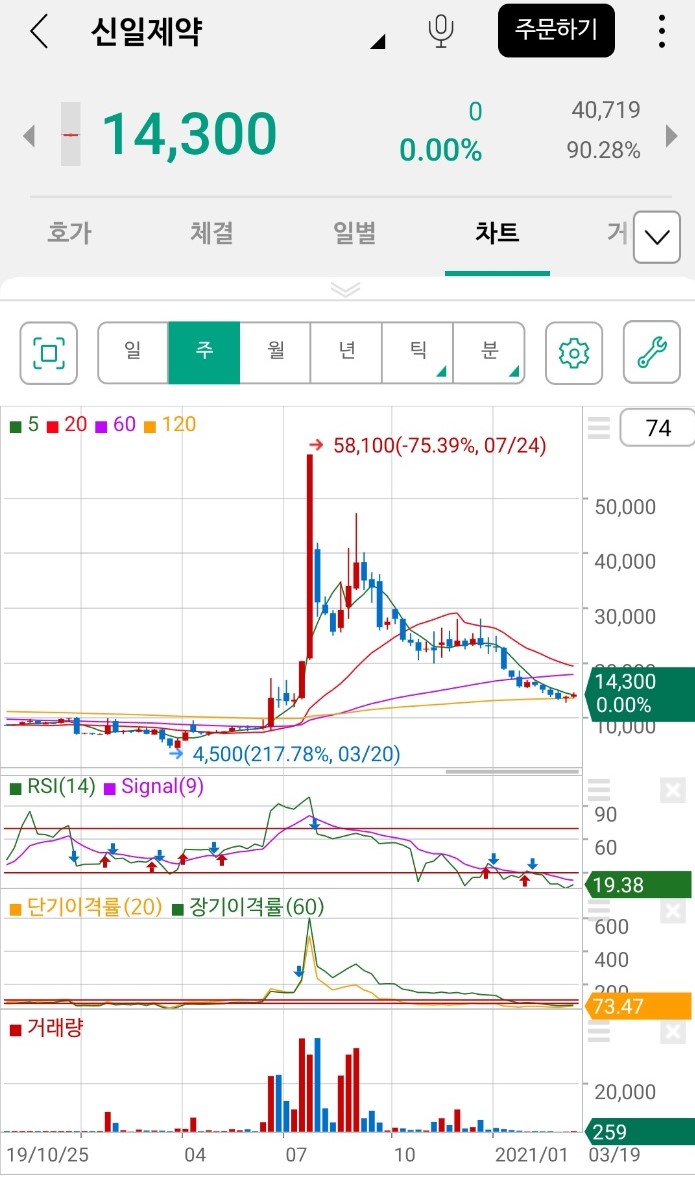Close the 이격률 indicator panel
The height and width of the screenshot is (1179, 695).
[x=672, y=911]
